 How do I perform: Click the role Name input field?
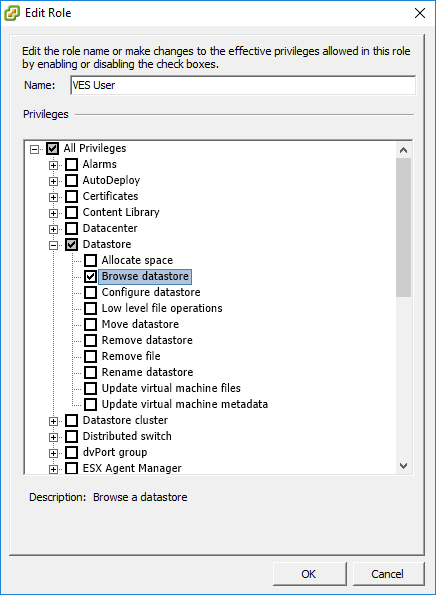tap(243, 85)
